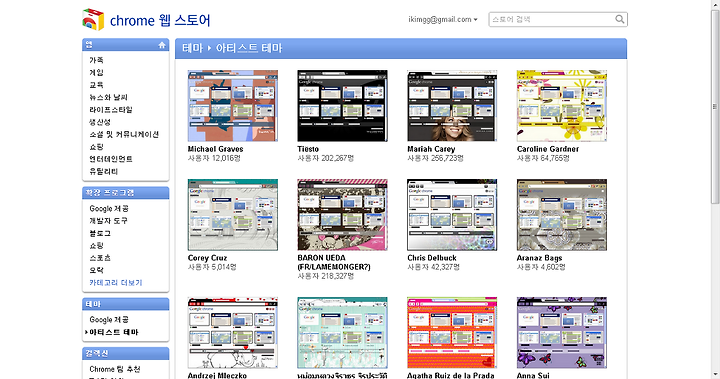
Task: Open Google 제공 under themes
Action: pyautogui.click(x=109, y=320)
